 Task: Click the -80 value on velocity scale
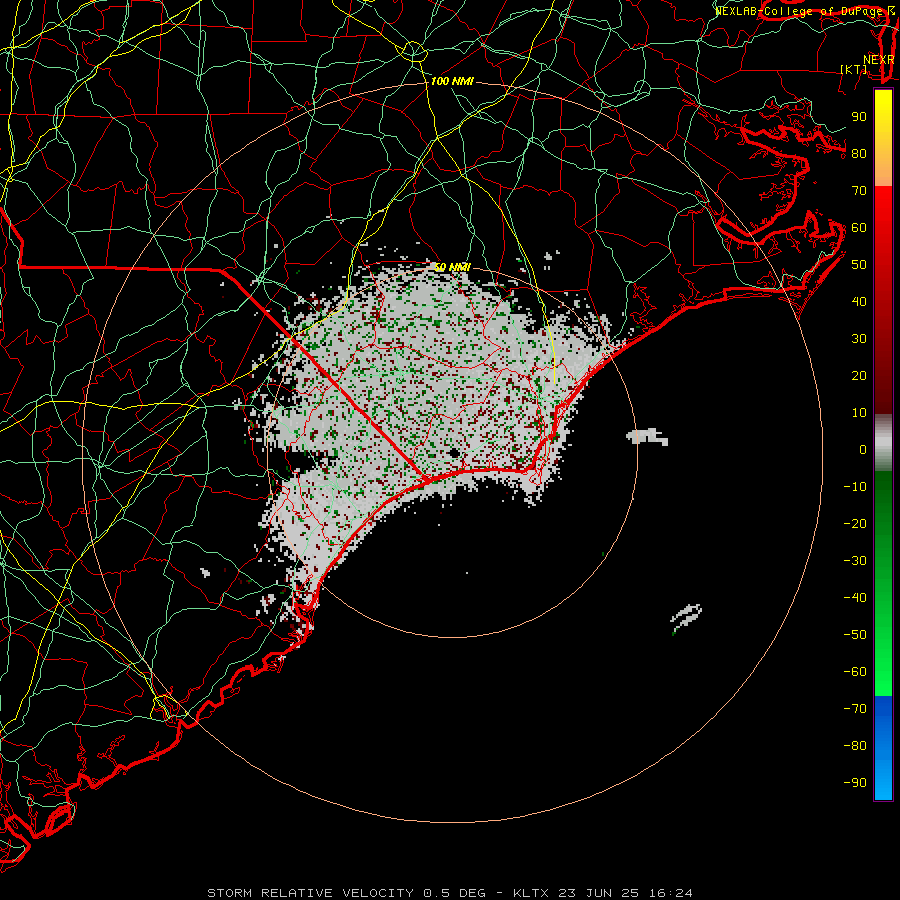(855, 746)
